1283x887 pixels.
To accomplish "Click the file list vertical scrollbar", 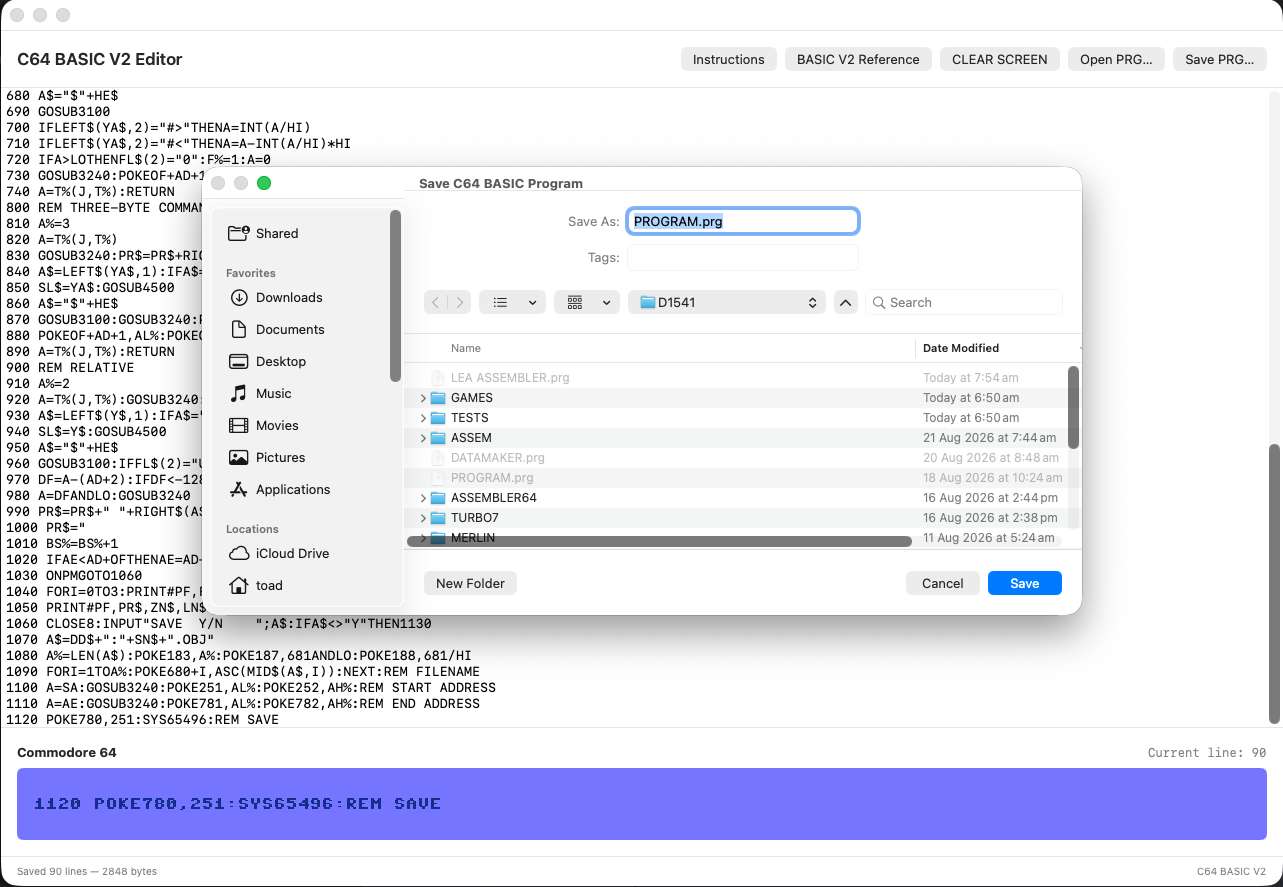I will pyautogui.click(x=1074, y=407).
